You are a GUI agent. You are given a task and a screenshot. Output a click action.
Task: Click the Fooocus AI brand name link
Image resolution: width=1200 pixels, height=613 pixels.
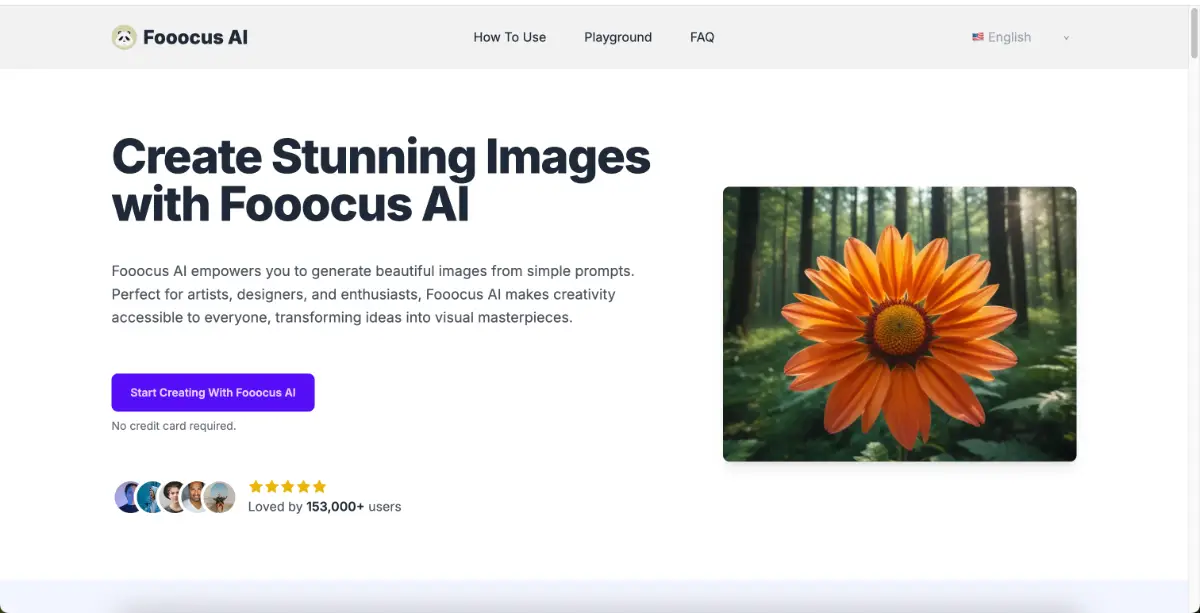195,36
